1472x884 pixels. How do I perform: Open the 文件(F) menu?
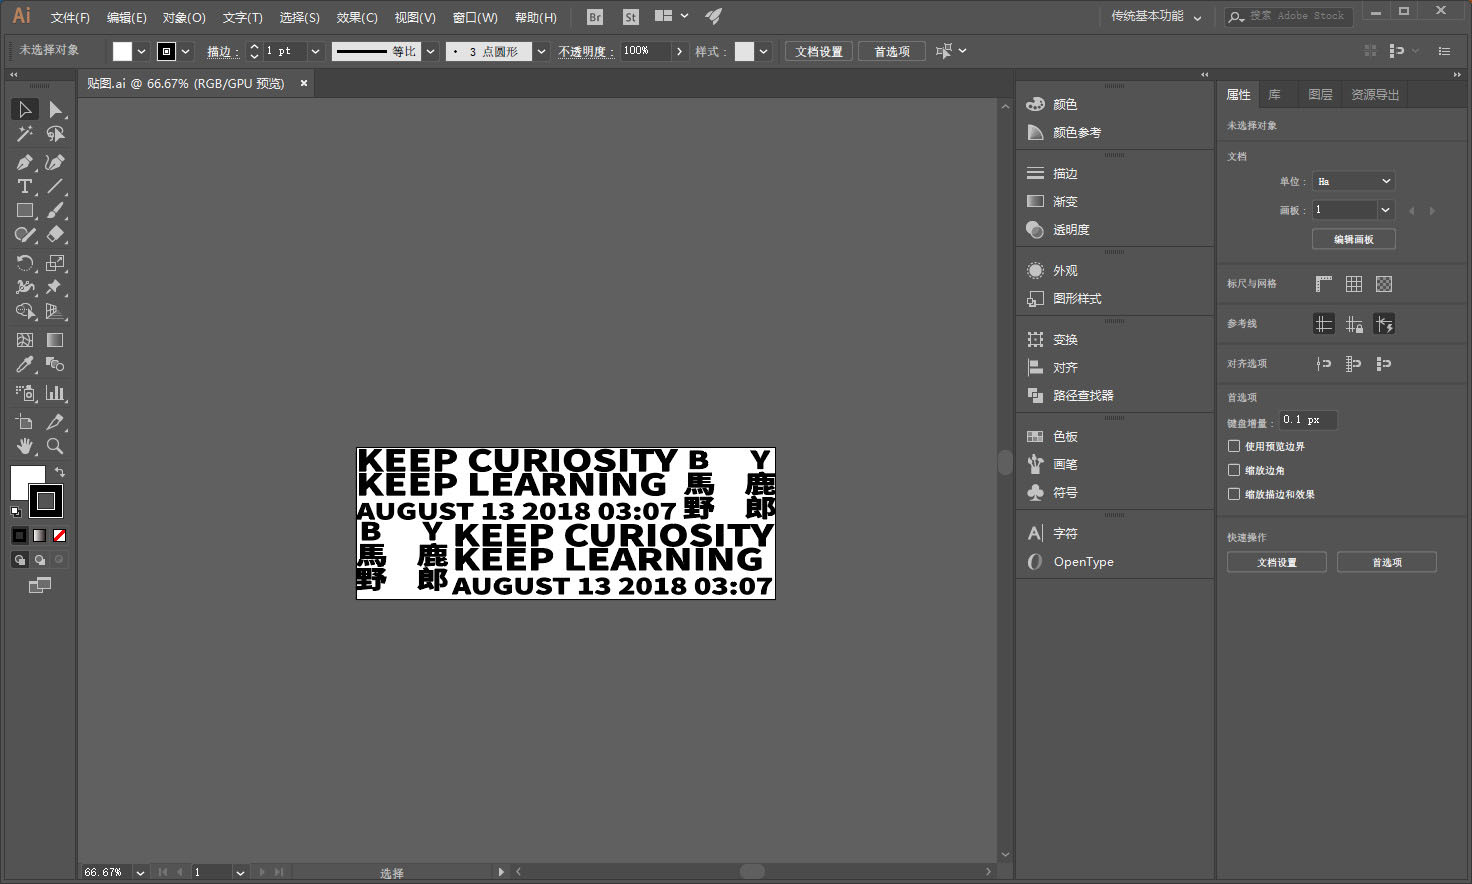(x=70, y=17)
